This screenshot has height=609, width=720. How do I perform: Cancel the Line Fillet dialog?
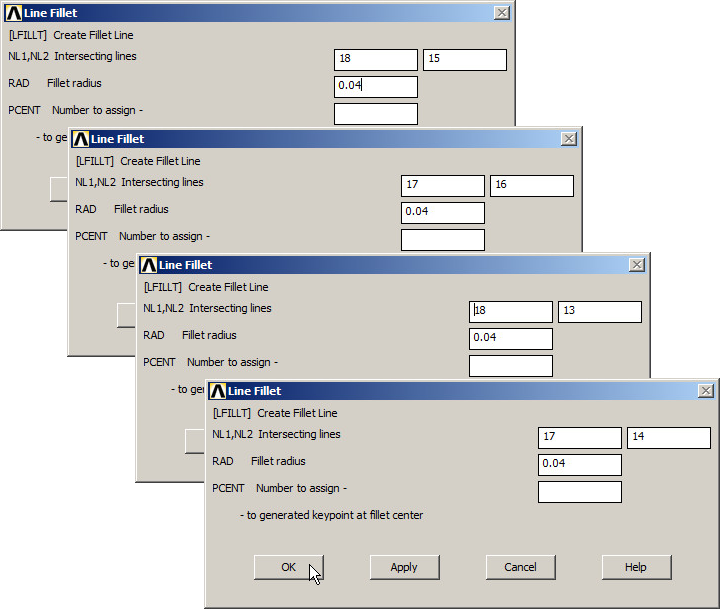[x=520, y=567]
